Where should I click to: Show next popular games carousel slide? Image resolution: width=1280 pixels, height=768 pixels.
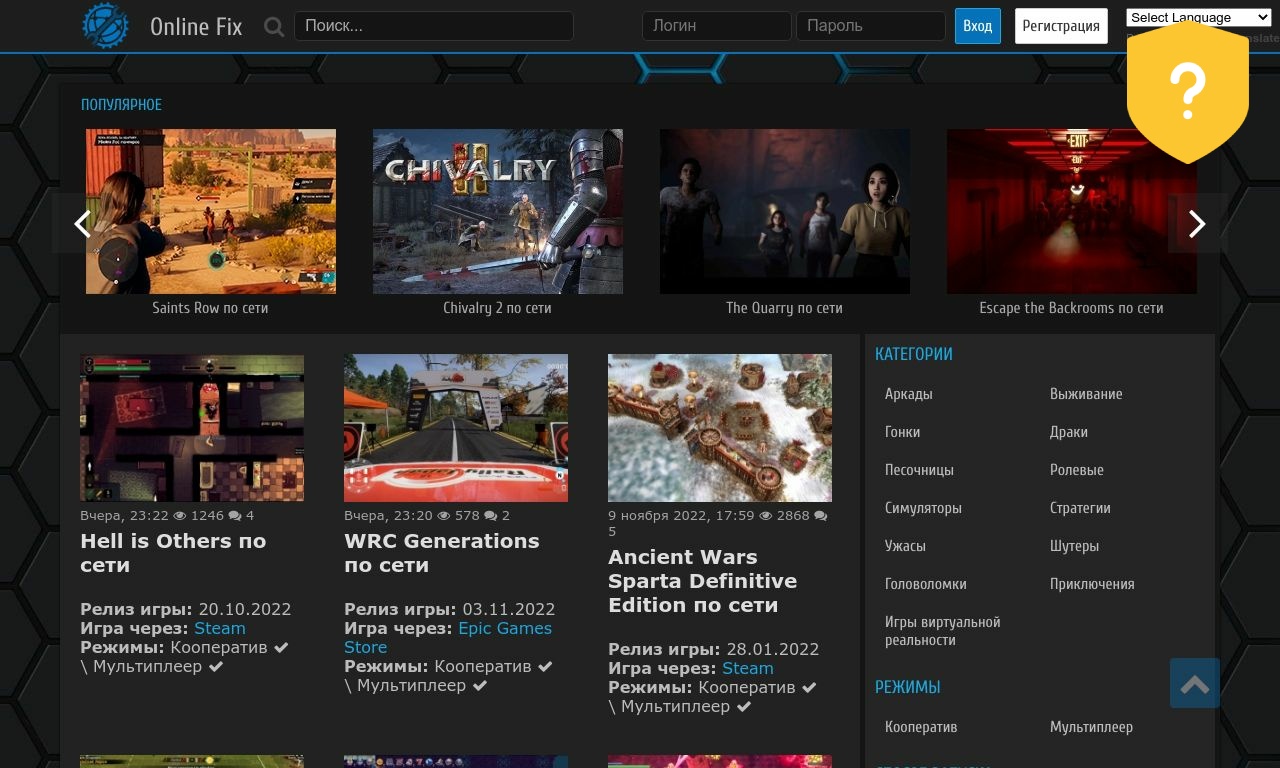coord(1197,224)
